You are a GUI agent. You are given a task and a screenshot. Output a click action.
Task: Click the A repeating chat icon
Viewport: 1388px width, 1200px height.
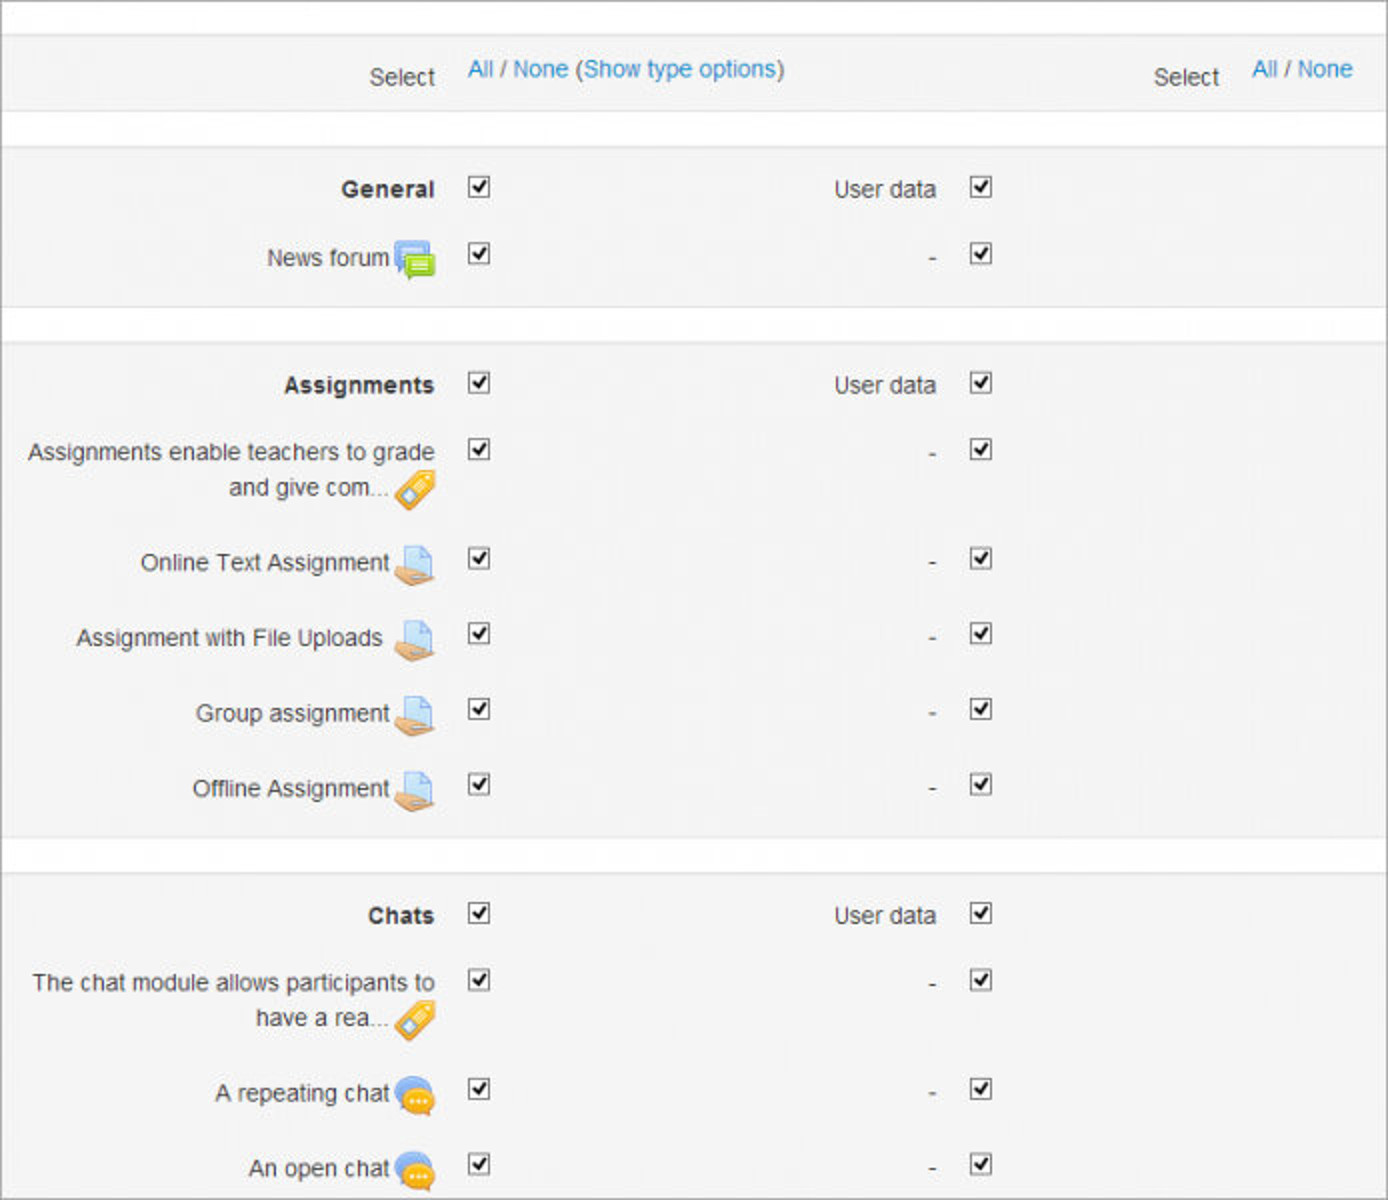click(414, 1096)
